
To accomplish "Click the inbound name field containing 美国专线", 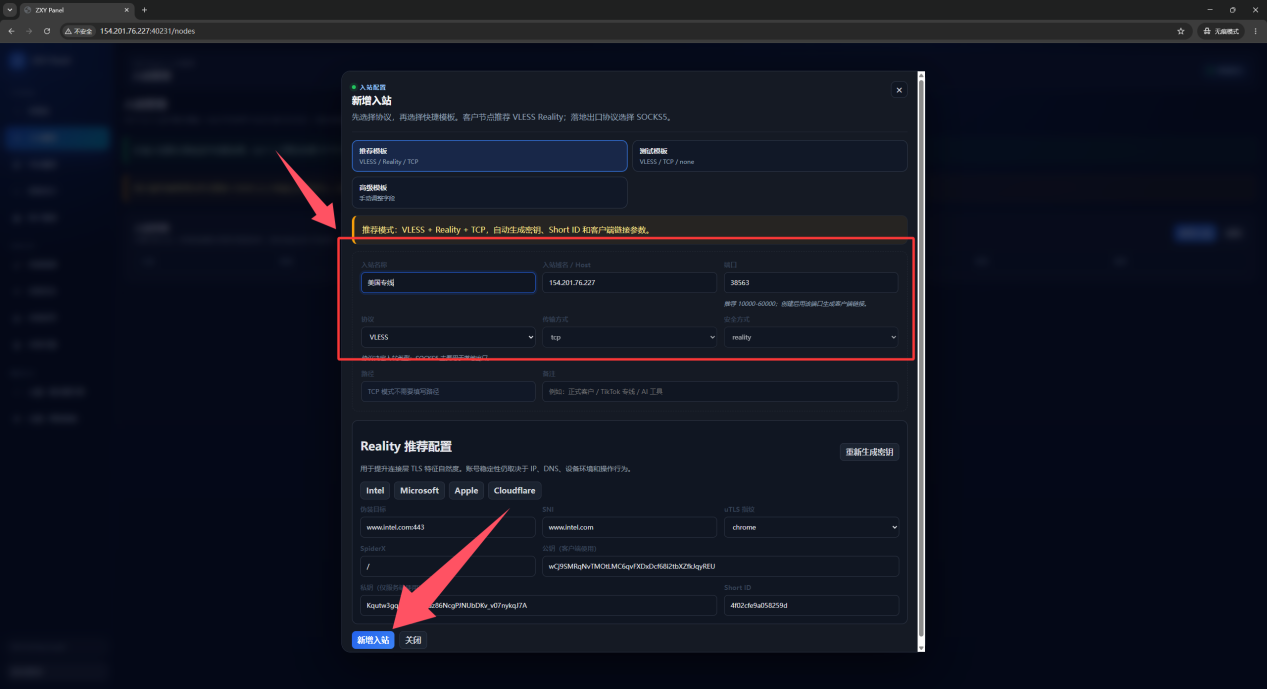I will point(448,283).
